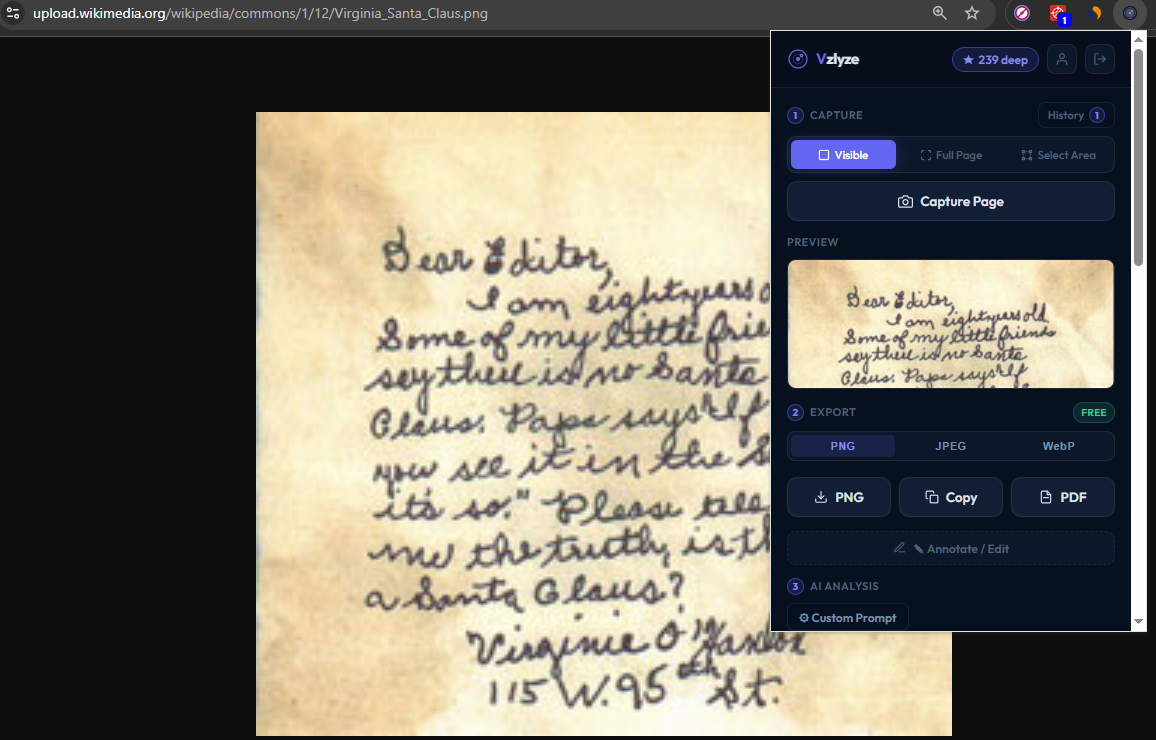Click the PREVIEW label

point(812,242)
